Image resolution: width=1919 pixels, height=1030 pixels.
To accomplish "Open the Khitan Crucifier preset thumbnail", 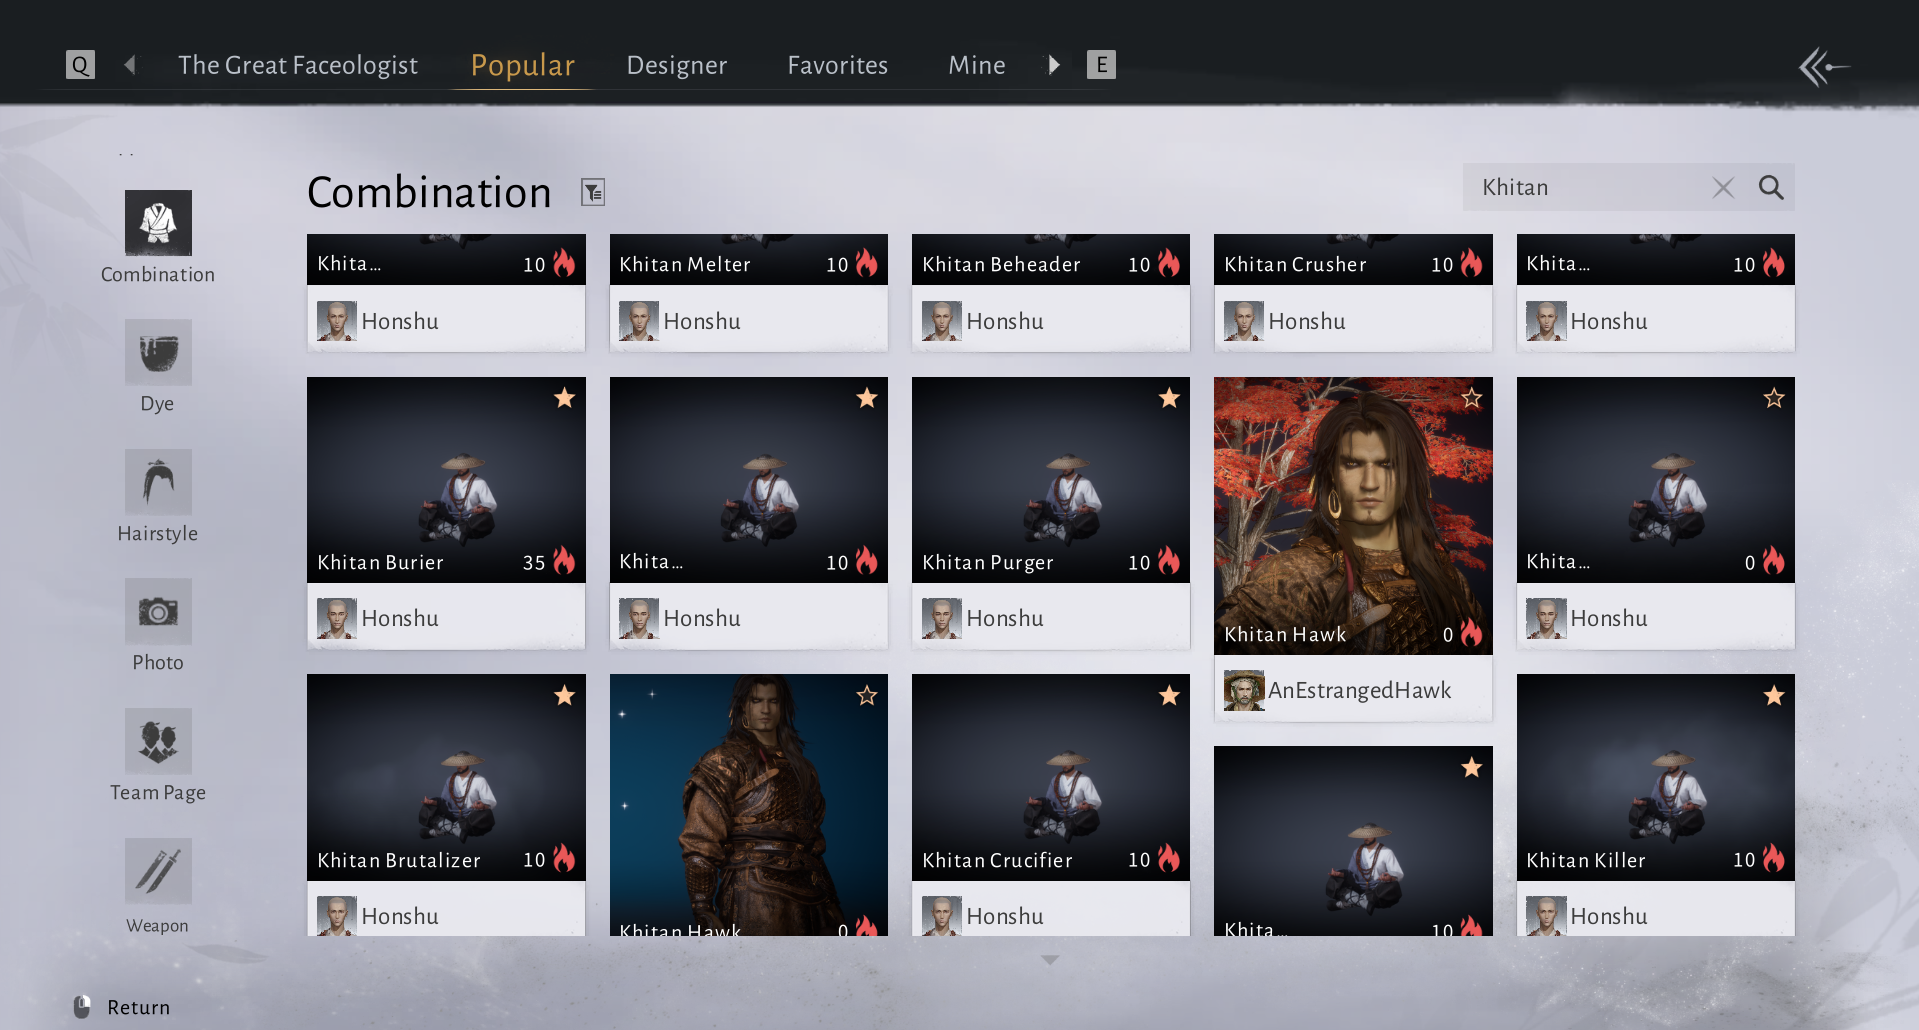I will click(1051, 777).
